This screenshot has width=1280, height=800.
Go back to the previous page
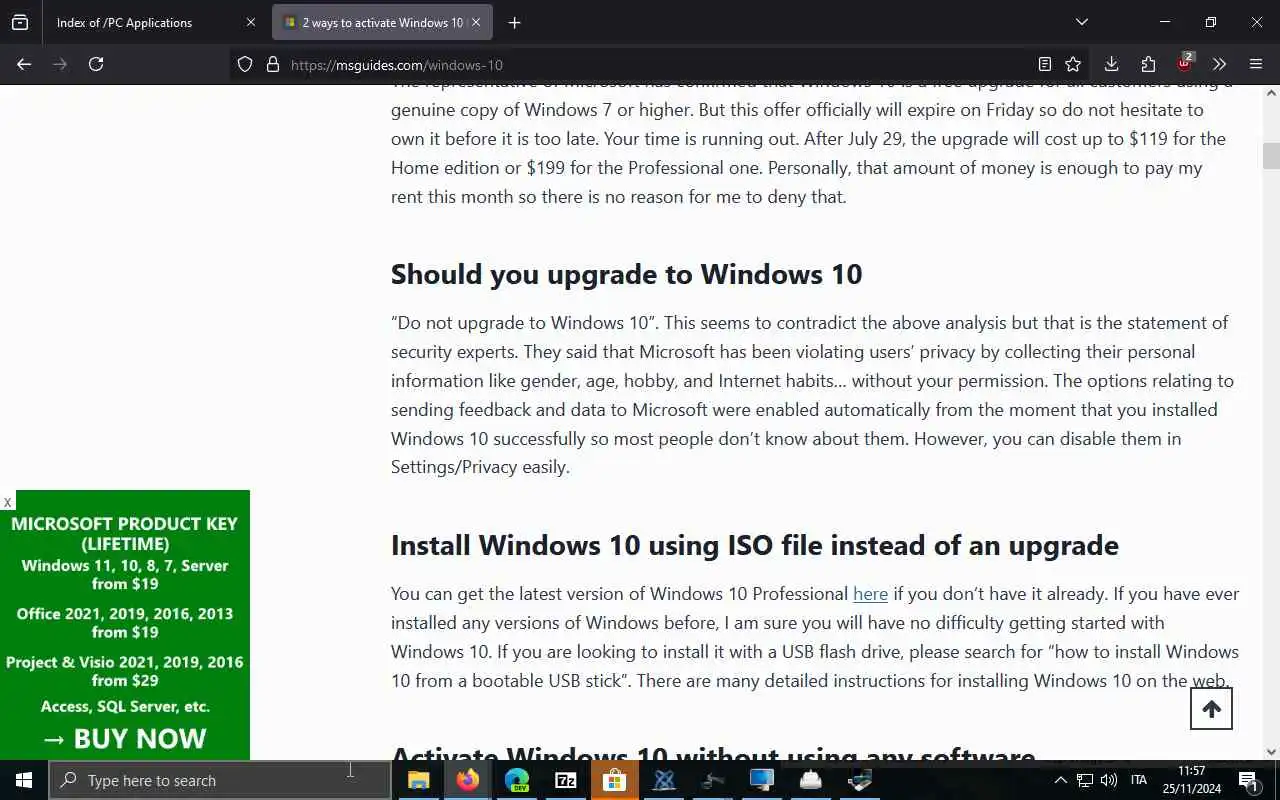[x=24, y=64]
